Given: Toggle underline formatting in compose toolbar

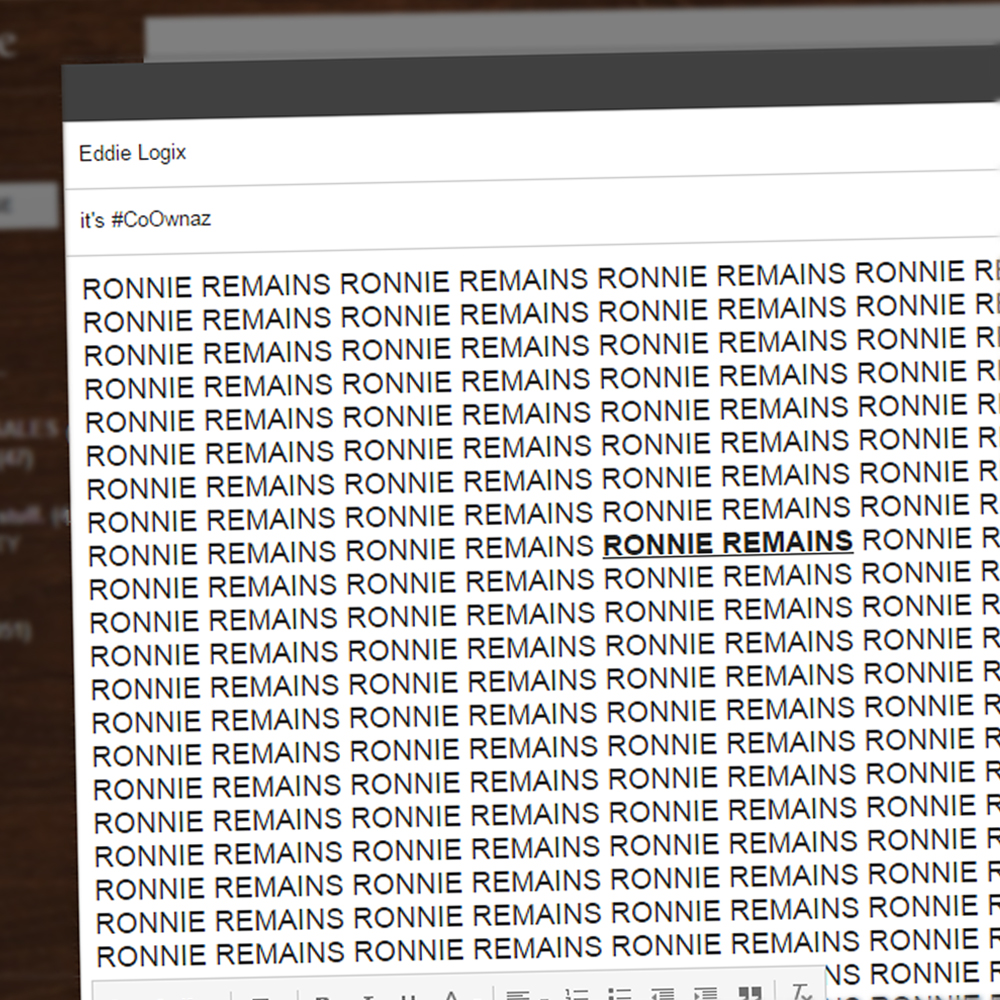Looking at the screenshot, I should coord(408,995).
